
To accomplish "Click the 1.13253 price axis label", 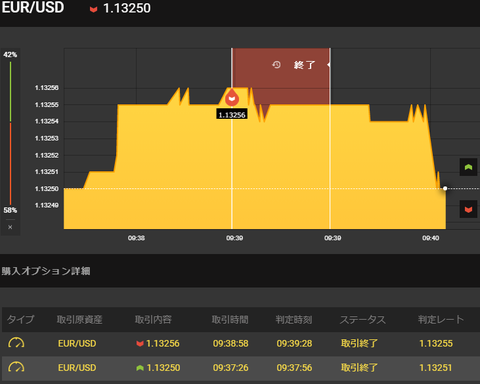I will tap(47, 138).
